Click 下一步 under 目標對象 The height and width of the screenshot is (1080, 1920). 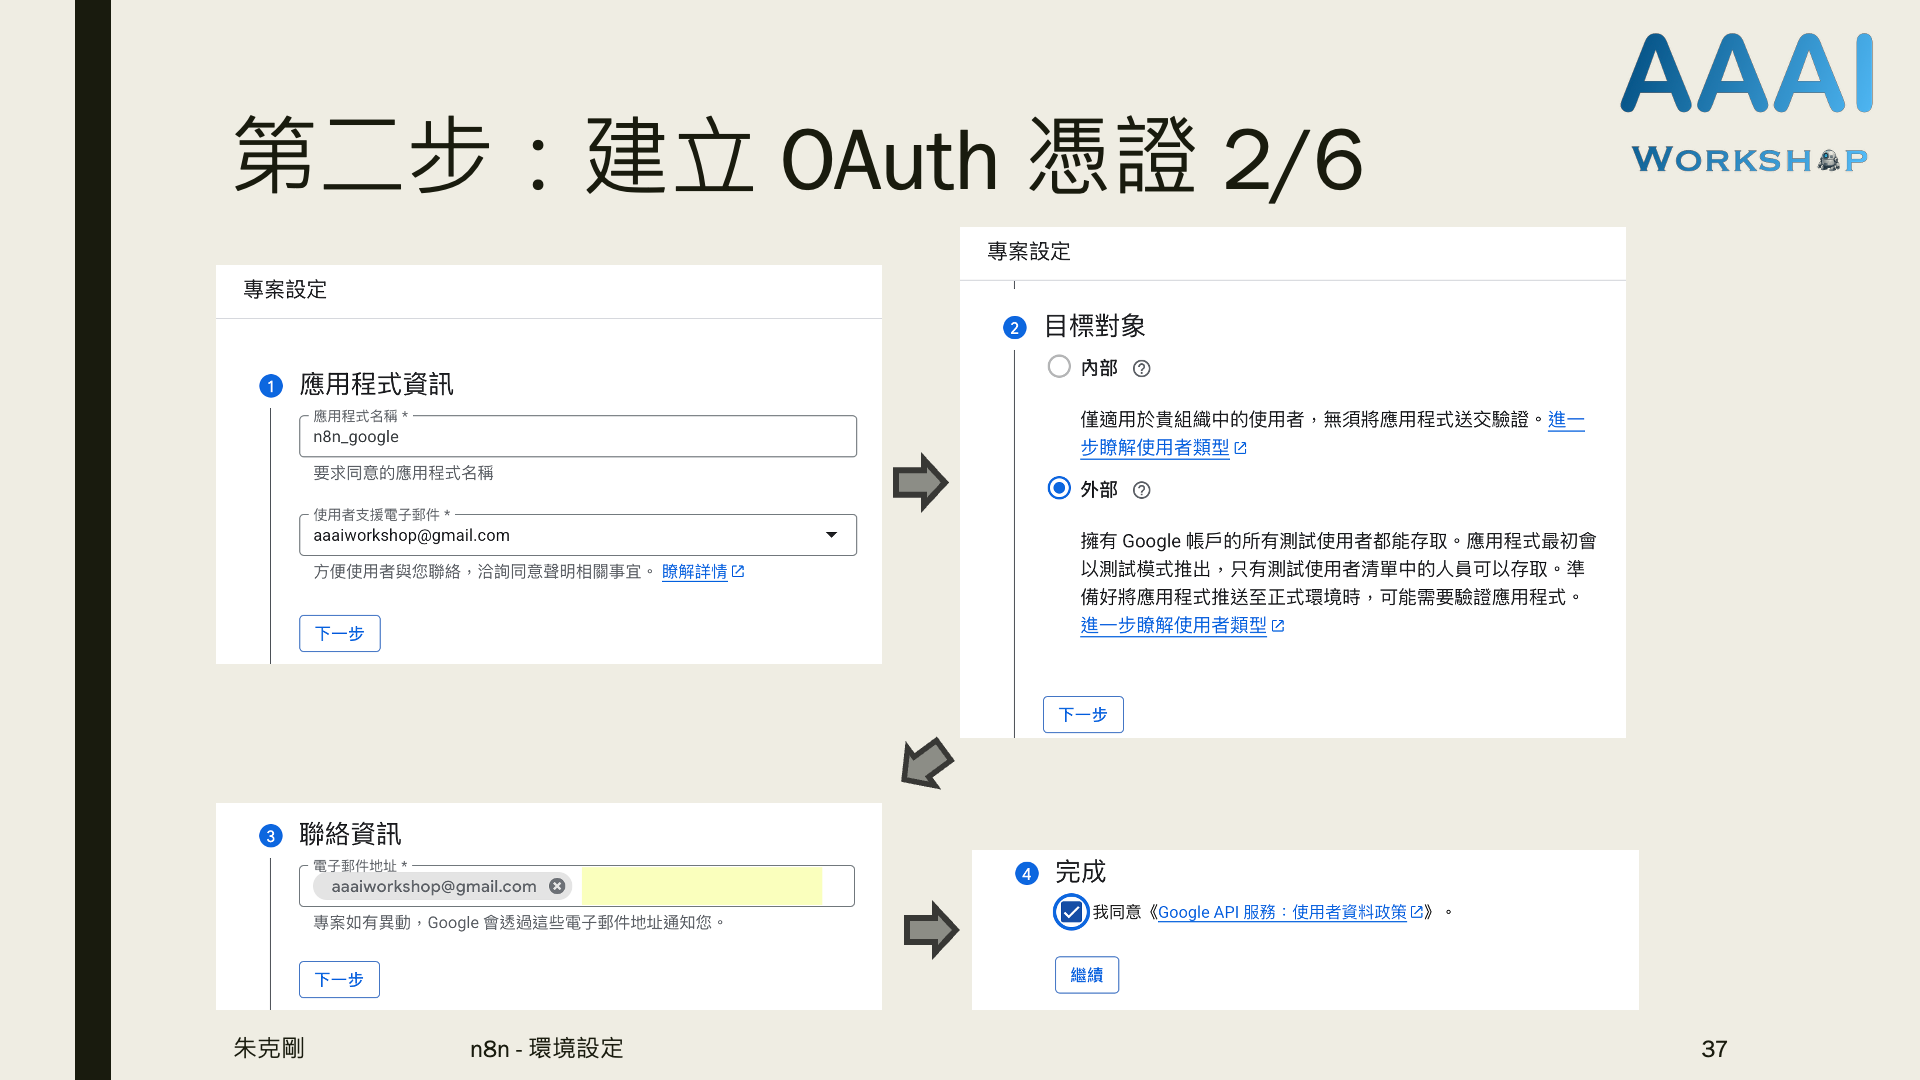pos(1083,715)
